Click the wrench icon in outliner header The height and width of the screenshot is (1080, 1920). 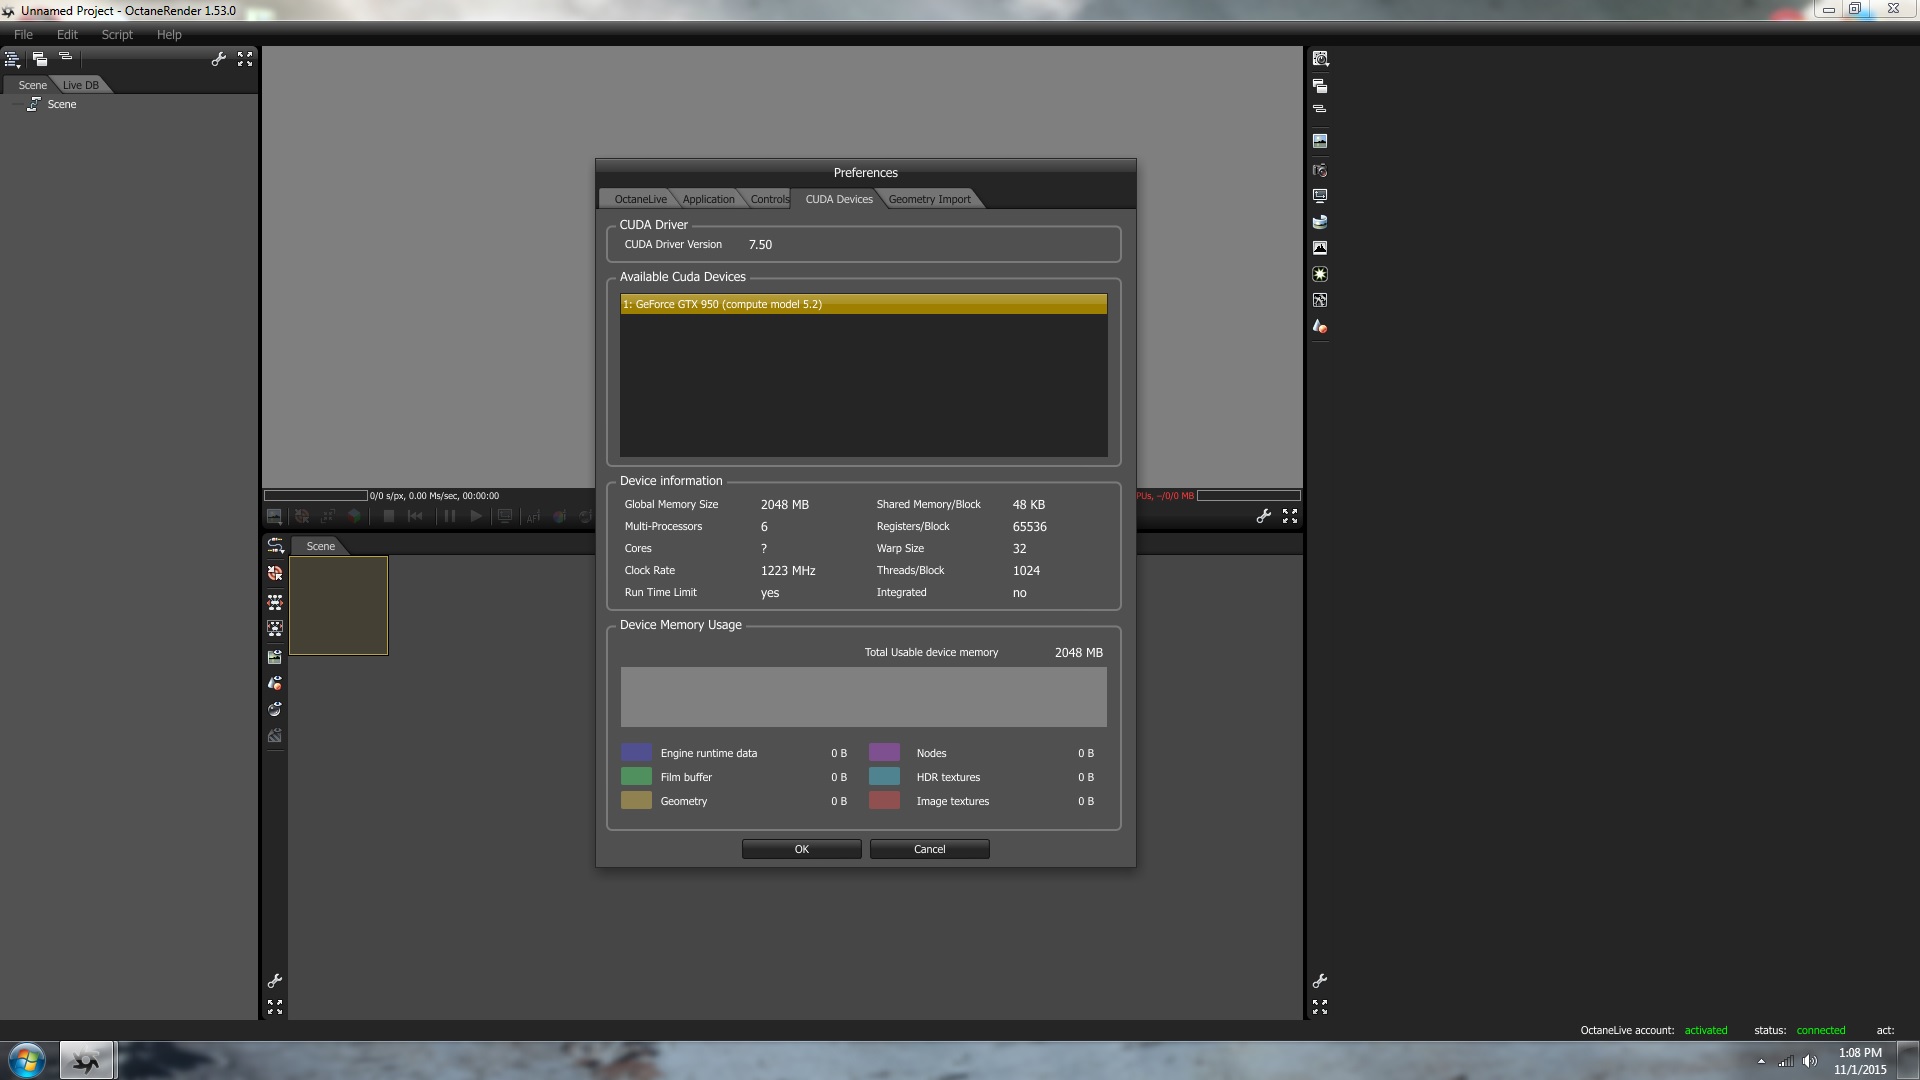click(x=218, y=59)
